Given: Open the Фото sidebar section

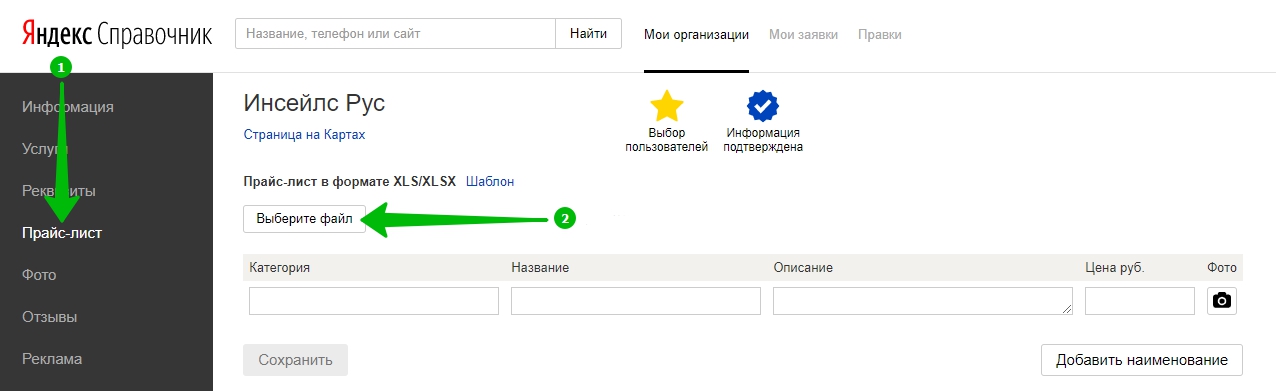Looking at the screenshot, I should [39, 275].
